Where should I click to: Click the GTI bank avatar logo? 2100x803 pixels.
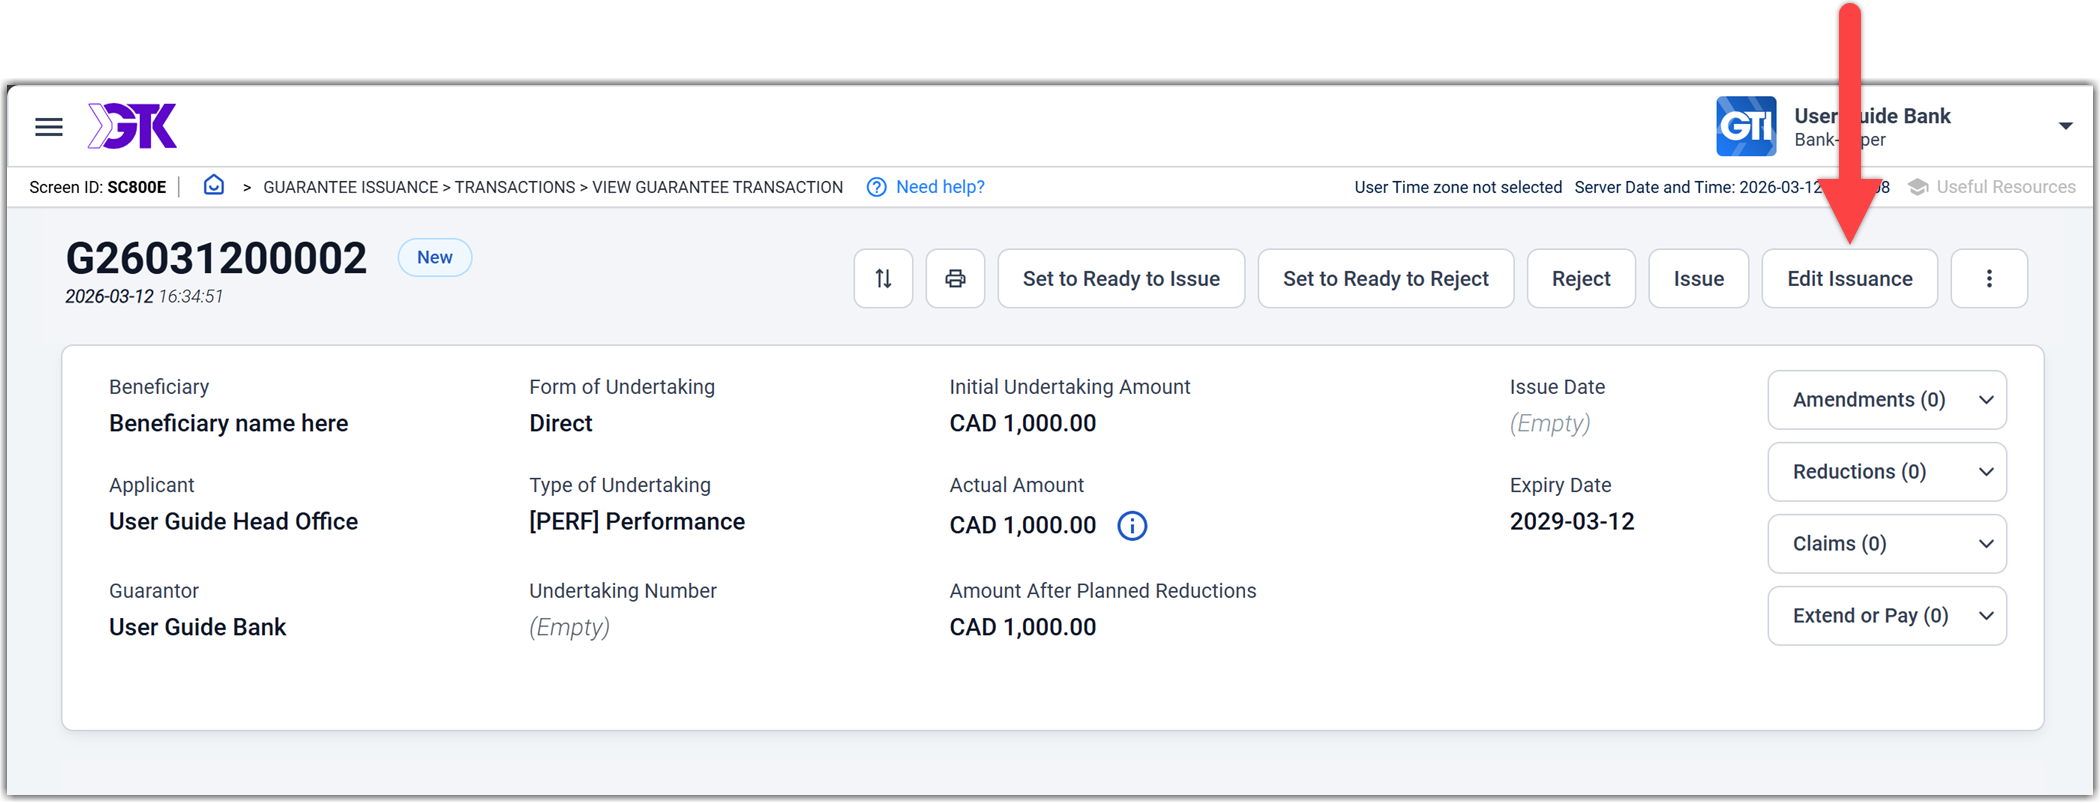tap(1746, 126)
